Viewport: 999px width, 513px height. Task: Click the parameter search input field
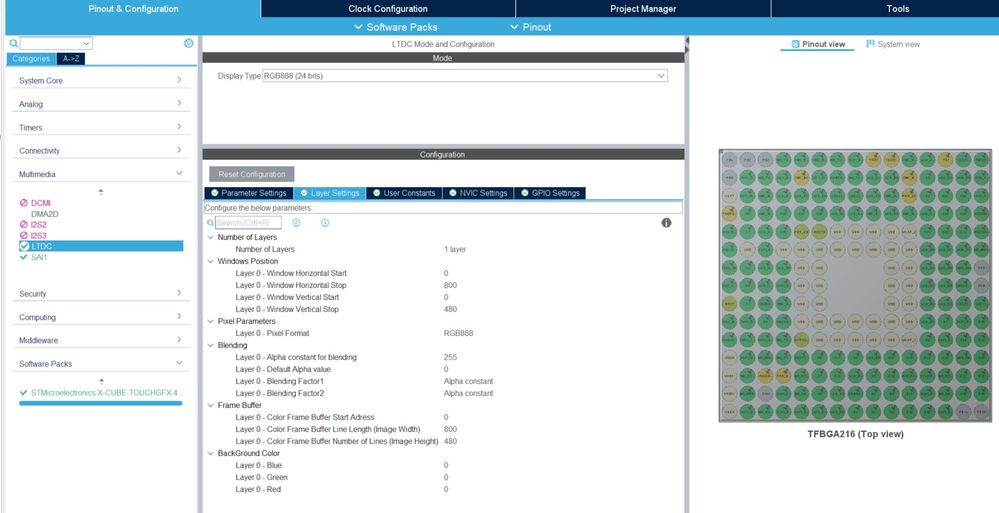pos(248,222)
